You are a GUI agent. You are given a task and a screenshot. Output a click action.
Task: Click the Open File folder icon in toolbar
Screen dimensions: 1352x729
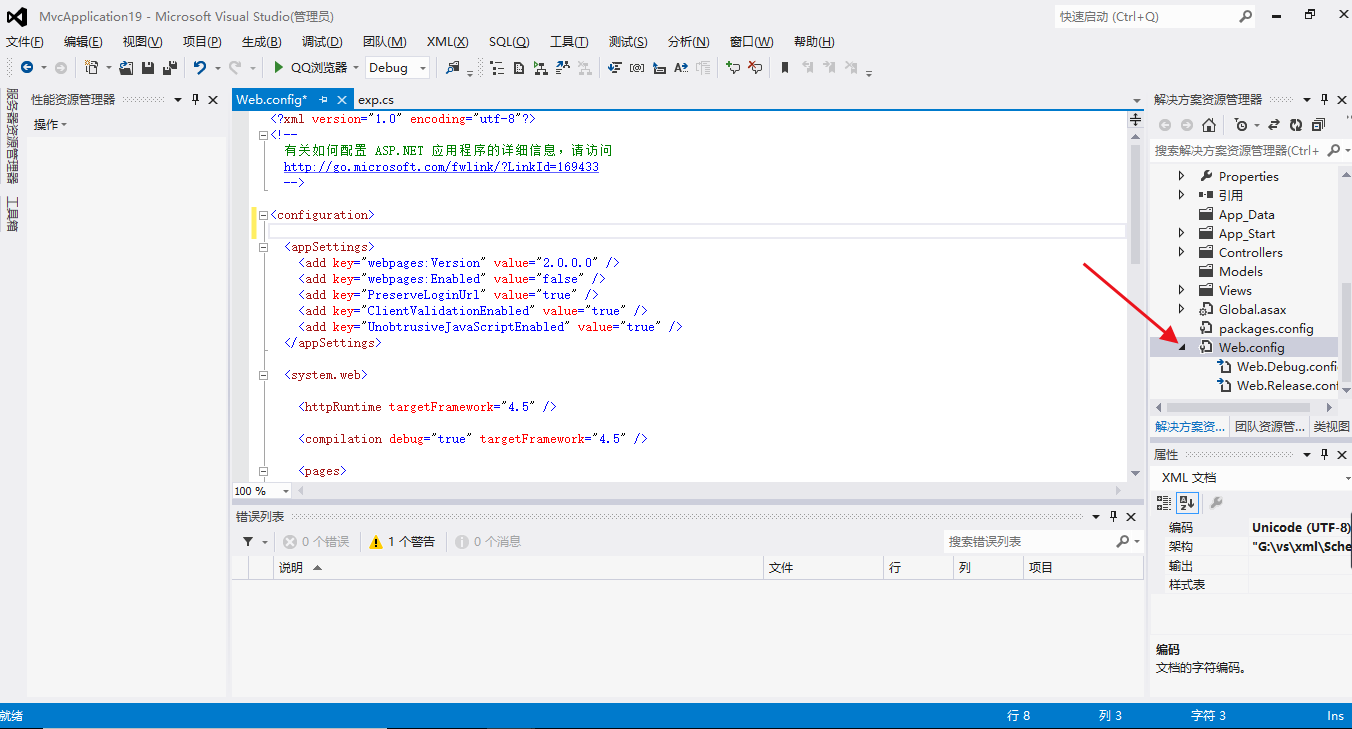tap(126, 68)
